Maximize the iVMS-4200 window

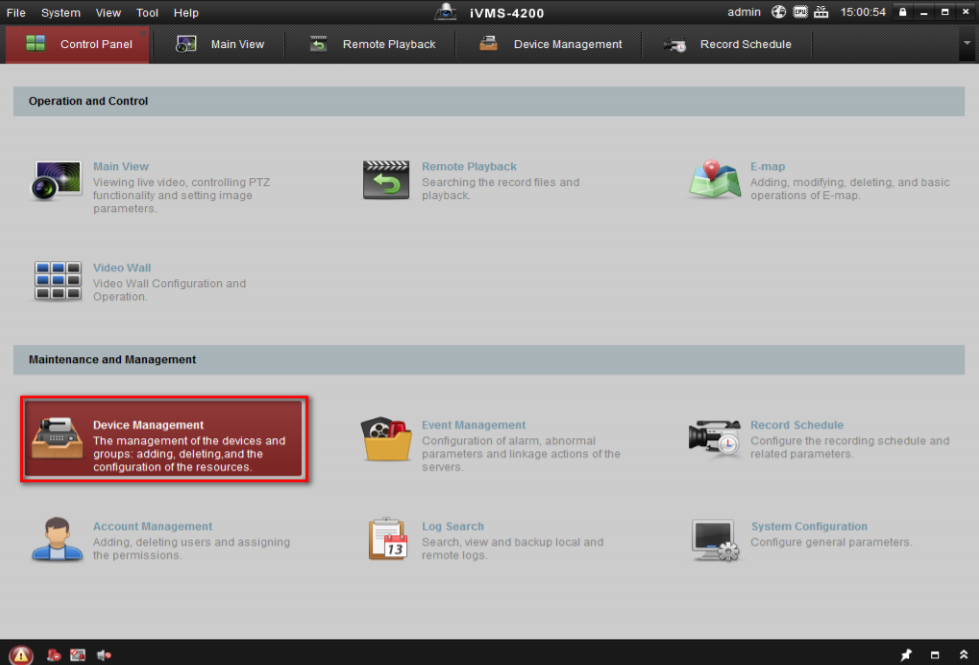pos(945,12)
